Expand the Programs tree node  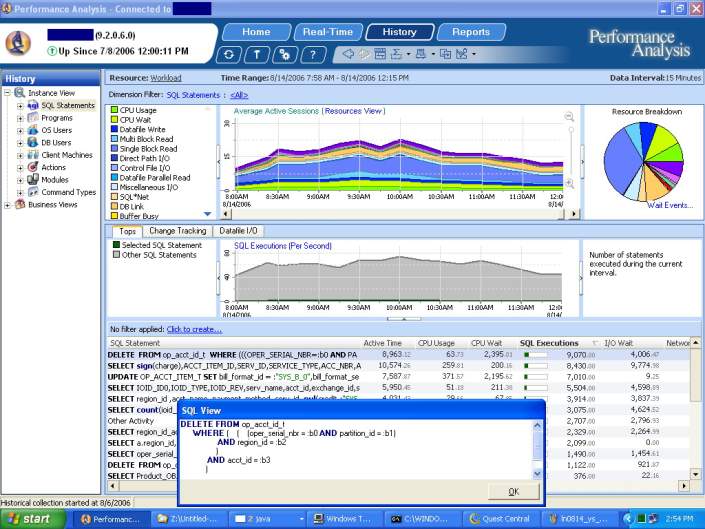(20, 118)
